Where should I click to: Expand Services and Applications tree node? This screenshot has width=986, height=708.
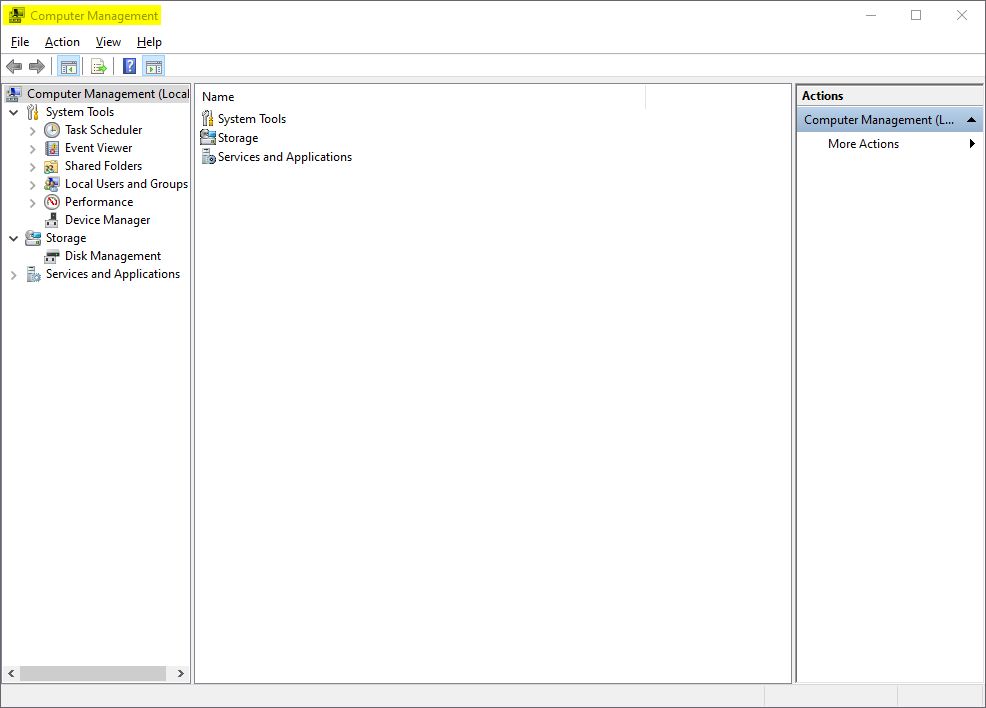(14, 275)
